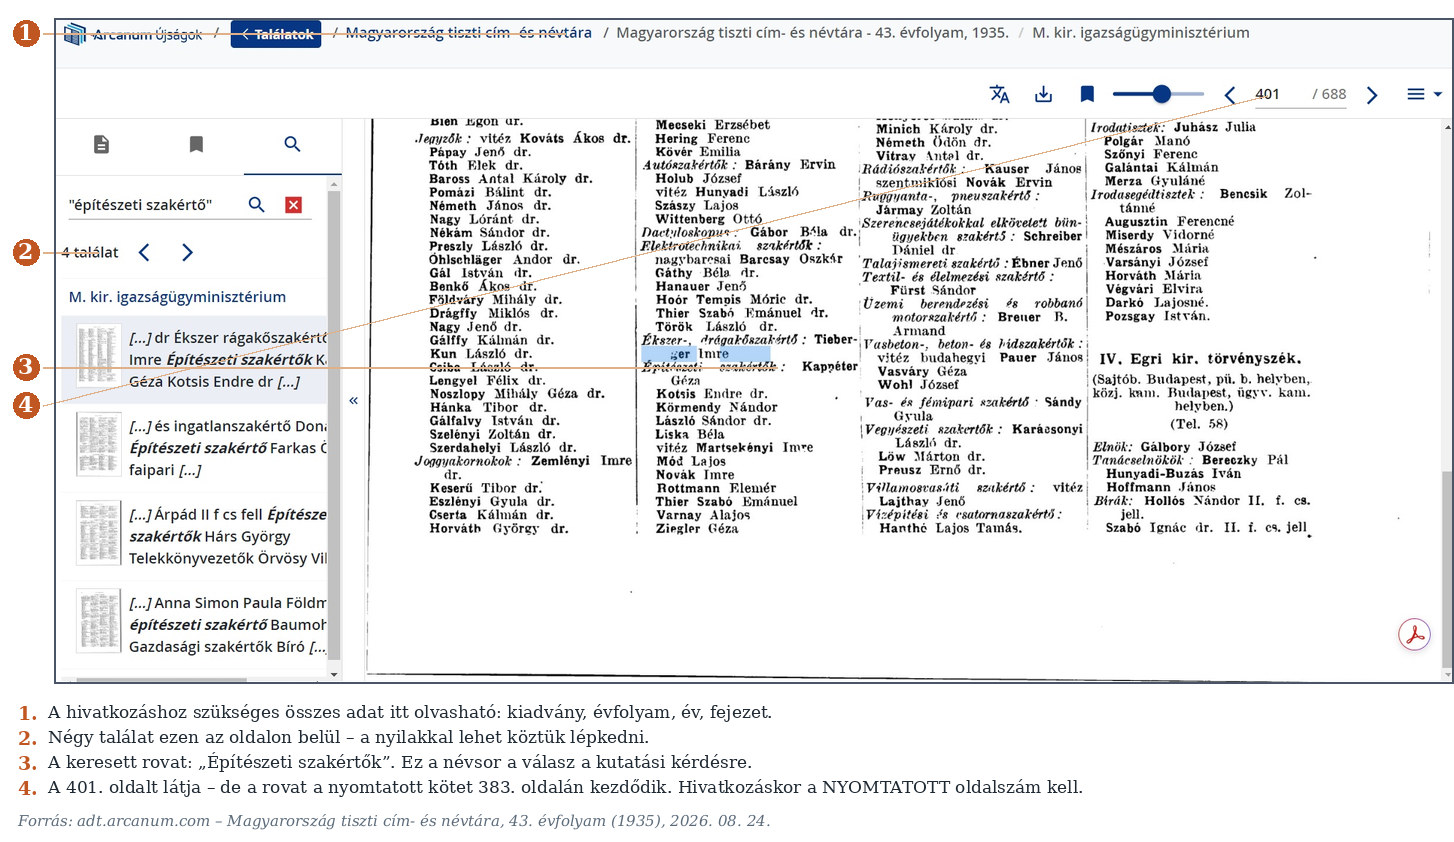Viewport: 1454px width, 842px height.
Task: Bookmark this page from the toolbar
Action: coord(1087,94)
